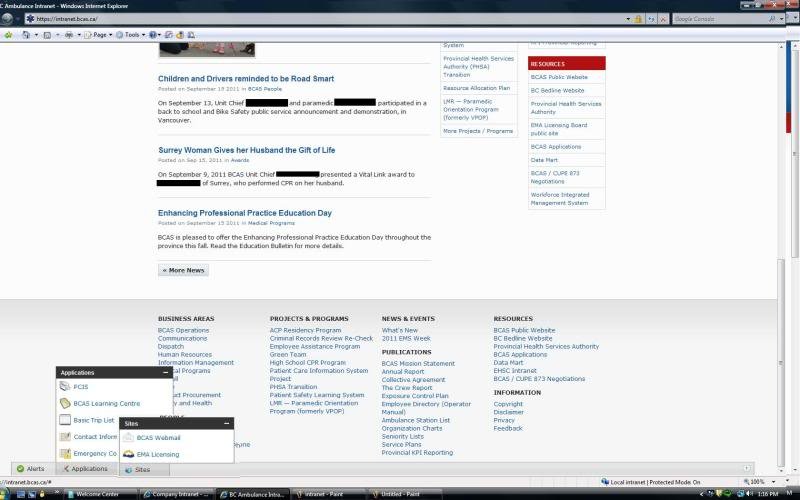Click the Google search input field
This screenshot has width=800, height=500.
720,19
